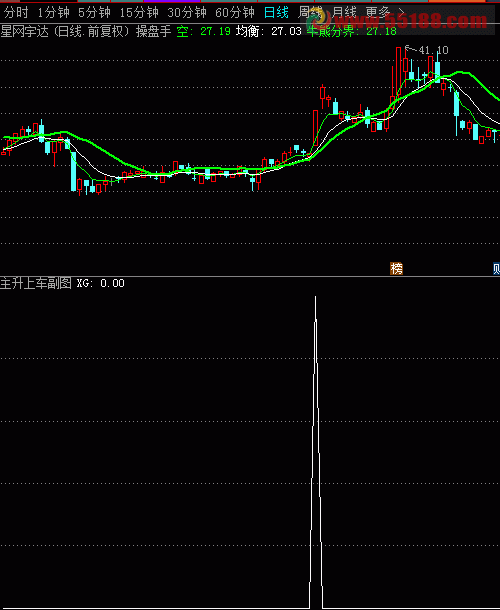The width and height of the screenshot is (500, 610).
Task: Switch to the 月线 monthly tab
Action: [344, 13]
